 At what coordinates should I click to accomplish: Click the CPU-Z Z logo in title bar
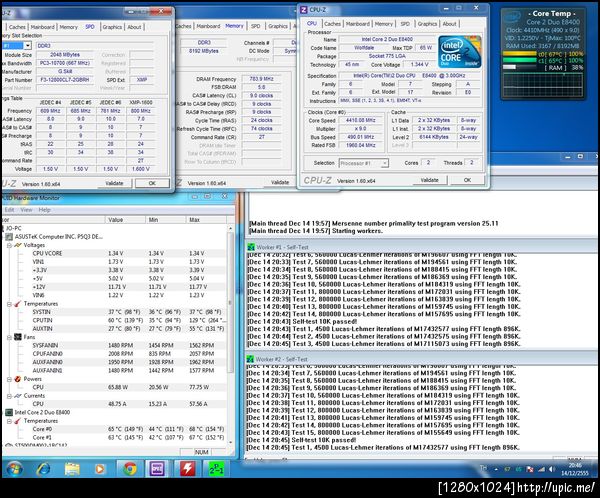303,10
